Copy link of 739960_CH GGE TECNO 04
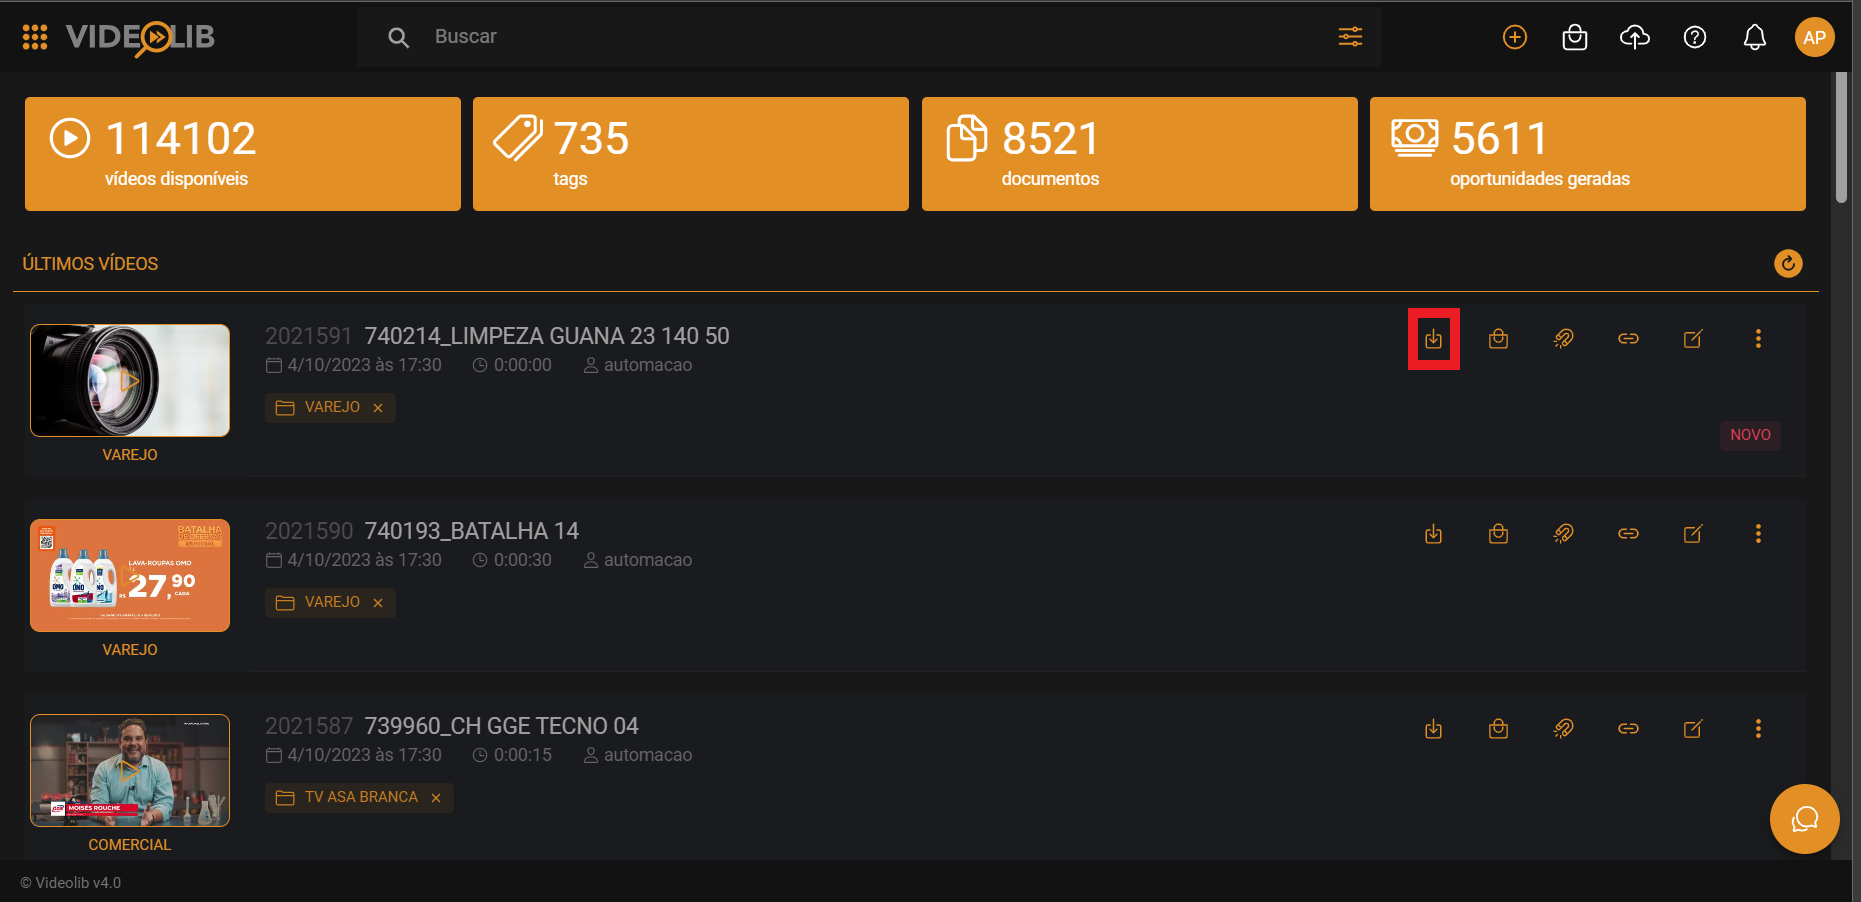The image size is (1861, 902). (x=1628, y=729)
